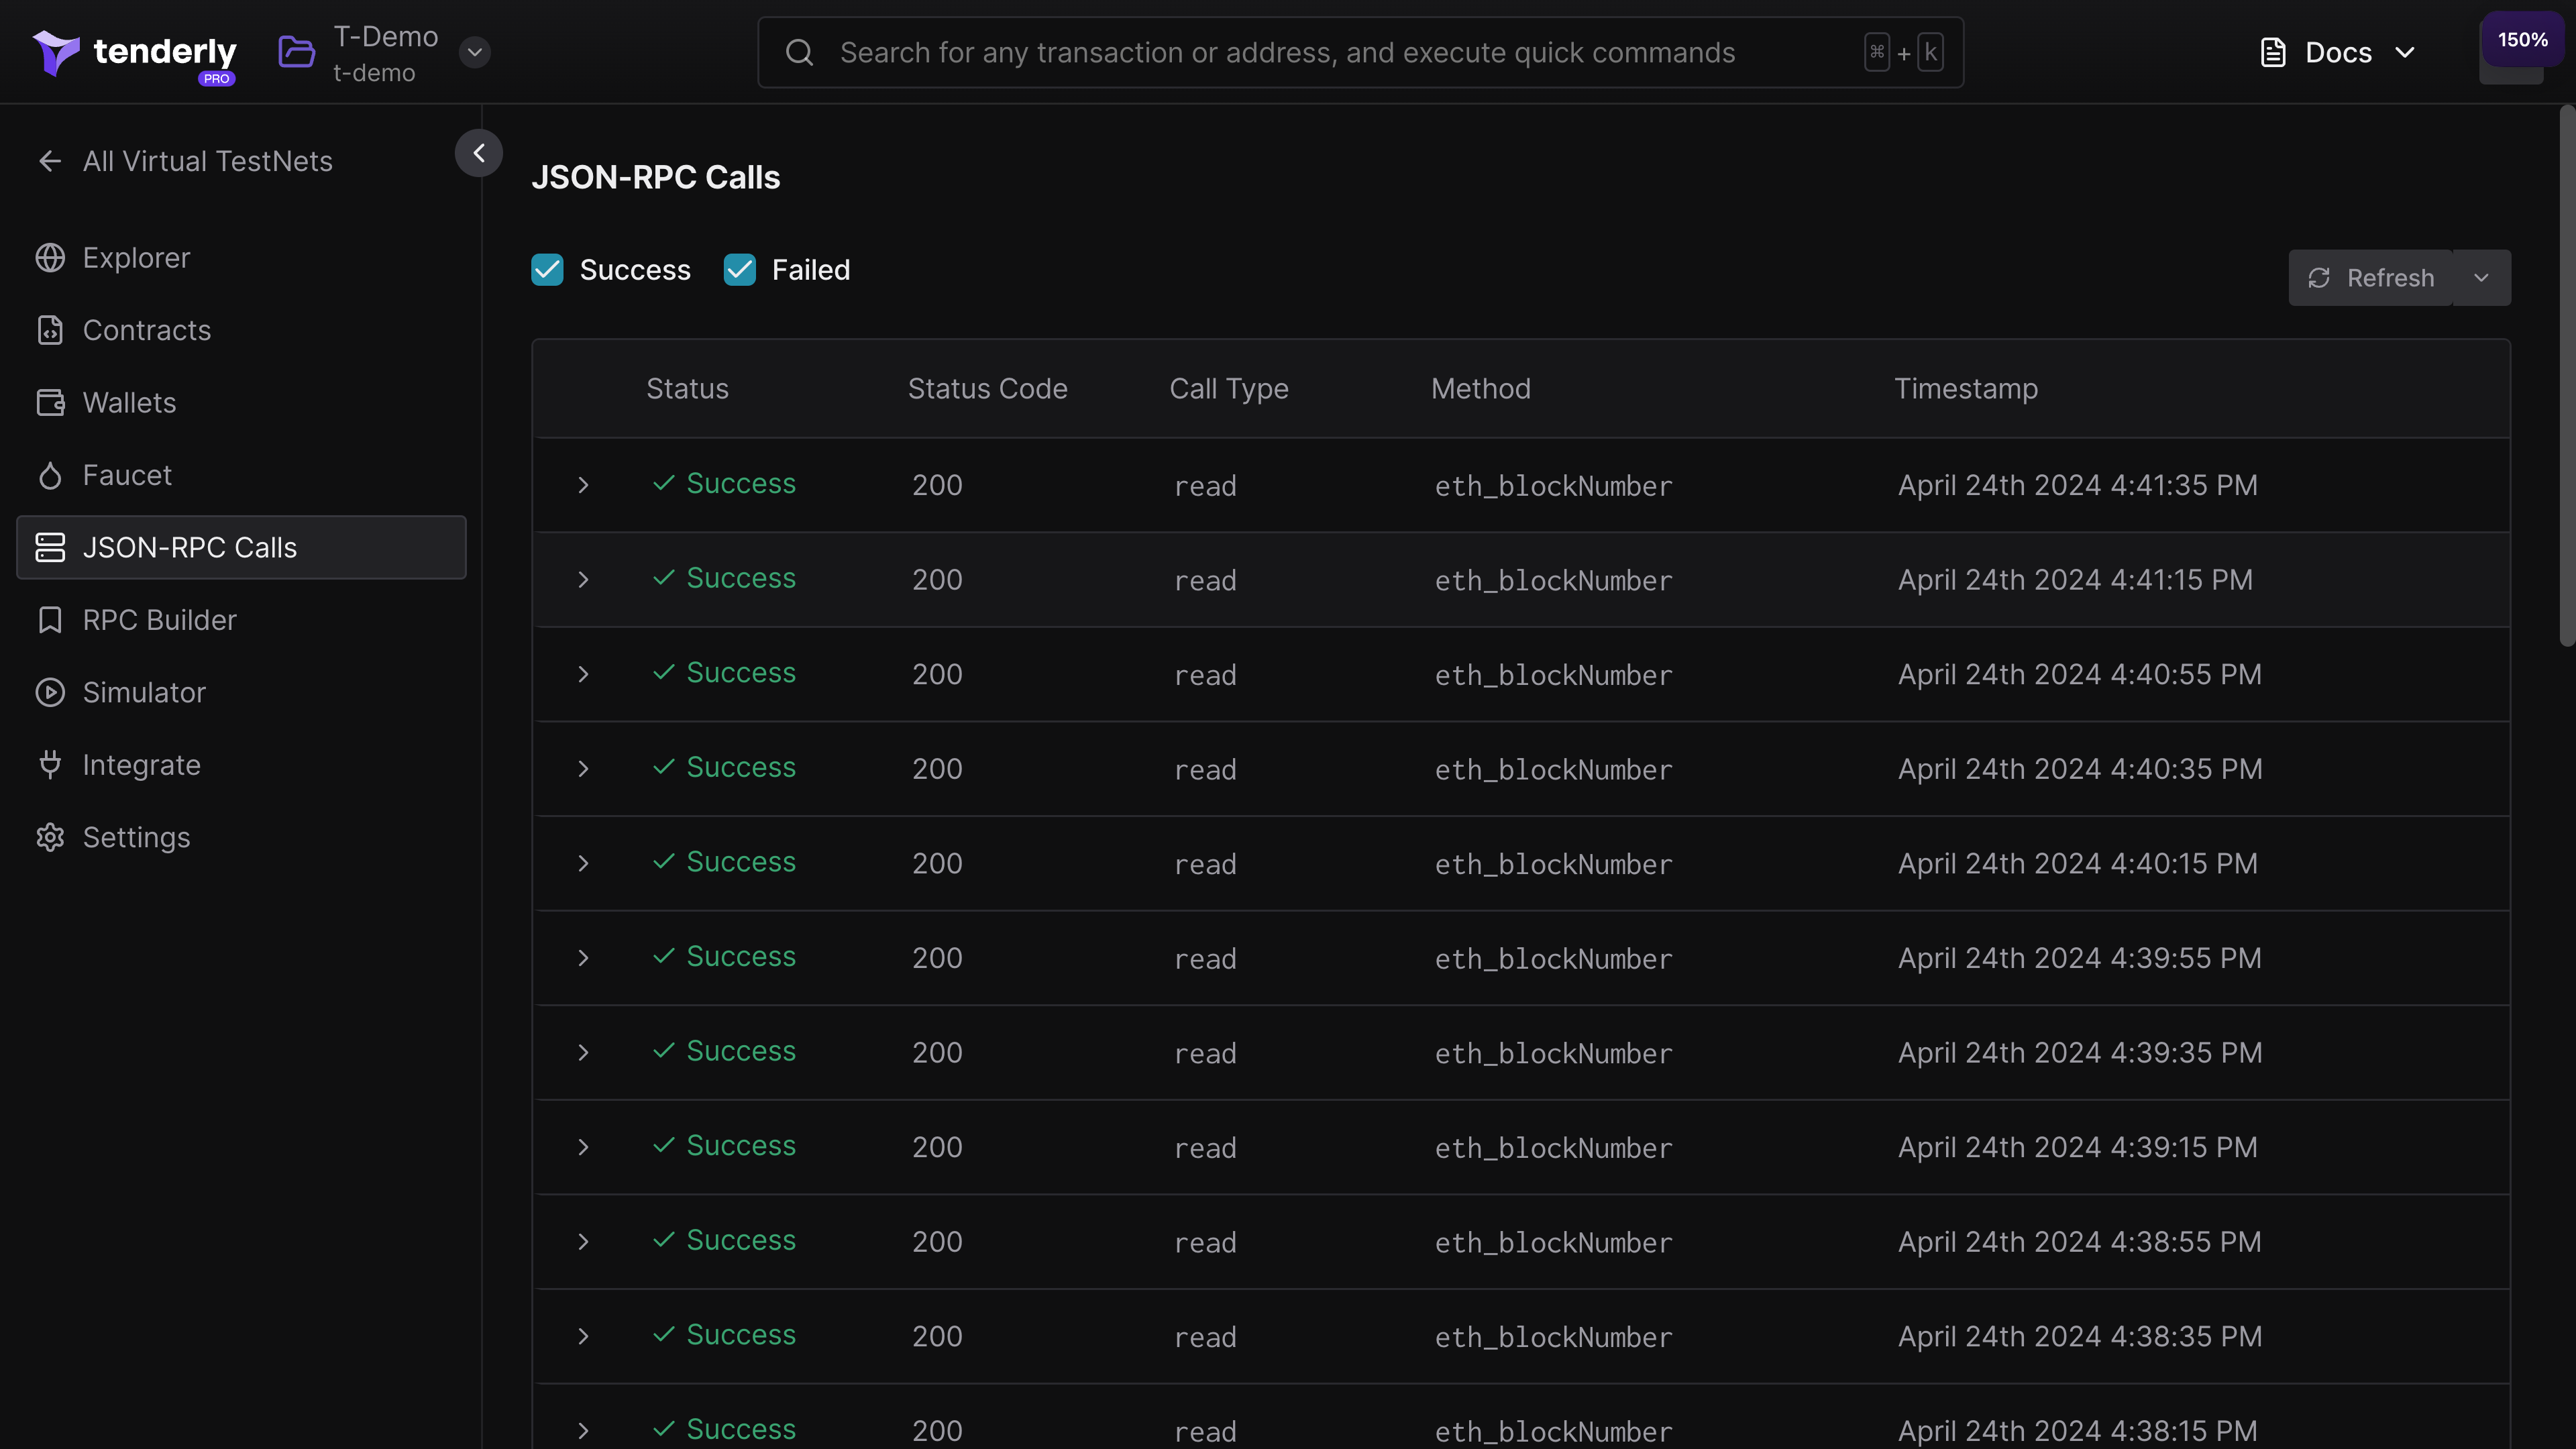Image resolution: width=2576 pixels, height=1449 pixels.
Task: Click the T-Demo project folder icon
Action: click(296, 52)
